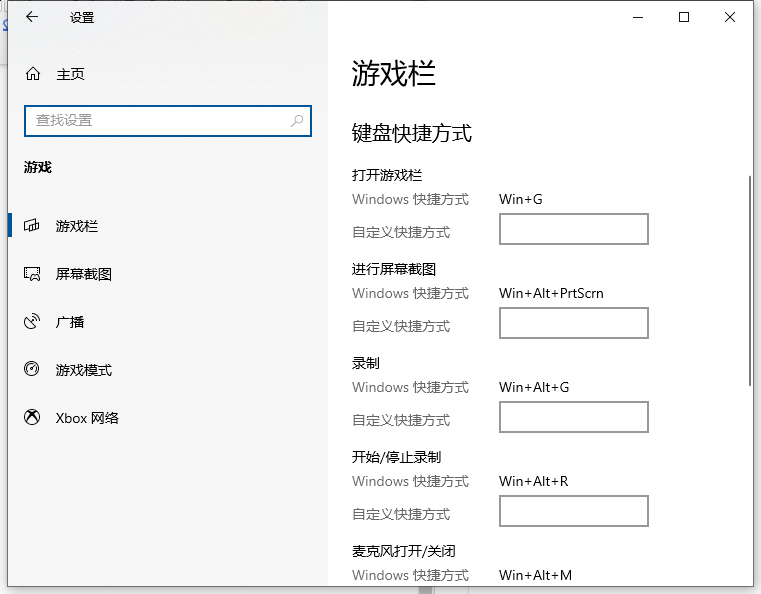Image resolution: width=761 pixels, height=594 pixels.
Task: Open Xbox 网络 via the Xbox logo icon
Action: coord(33,418)
